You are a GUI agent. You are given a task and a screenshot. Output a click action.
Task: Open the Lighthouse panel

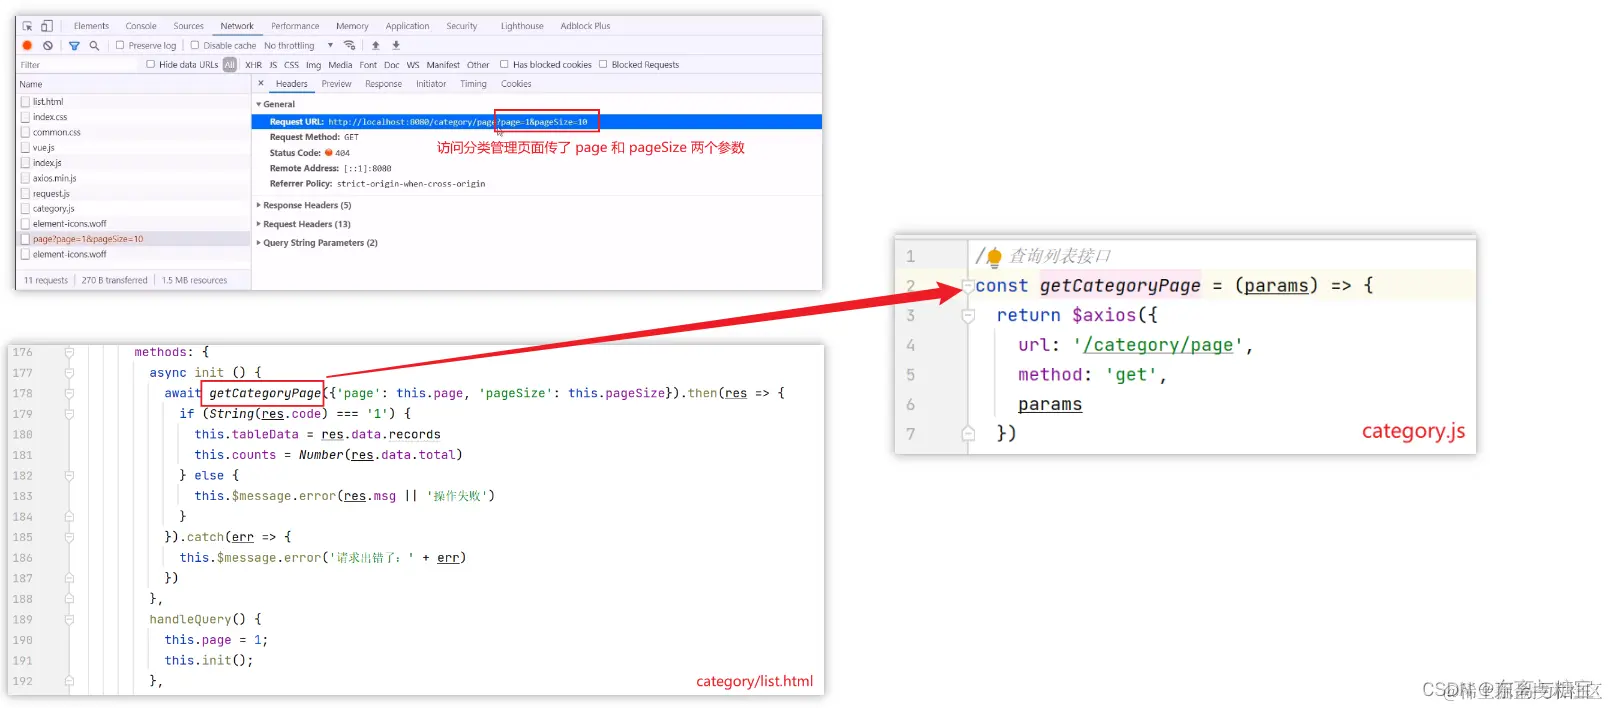522,26
